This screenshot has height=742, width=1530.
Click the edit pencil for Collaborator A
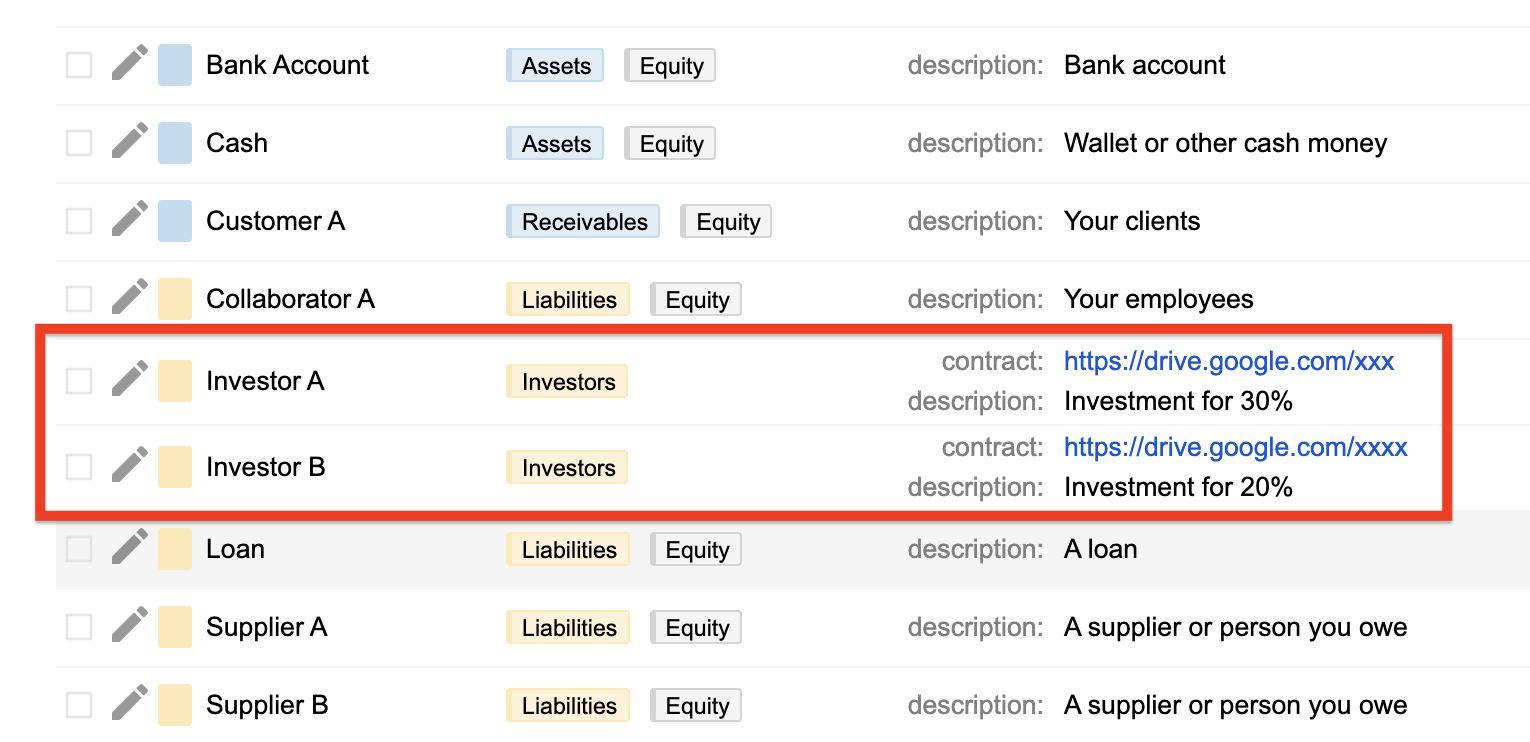coord(129,298)
